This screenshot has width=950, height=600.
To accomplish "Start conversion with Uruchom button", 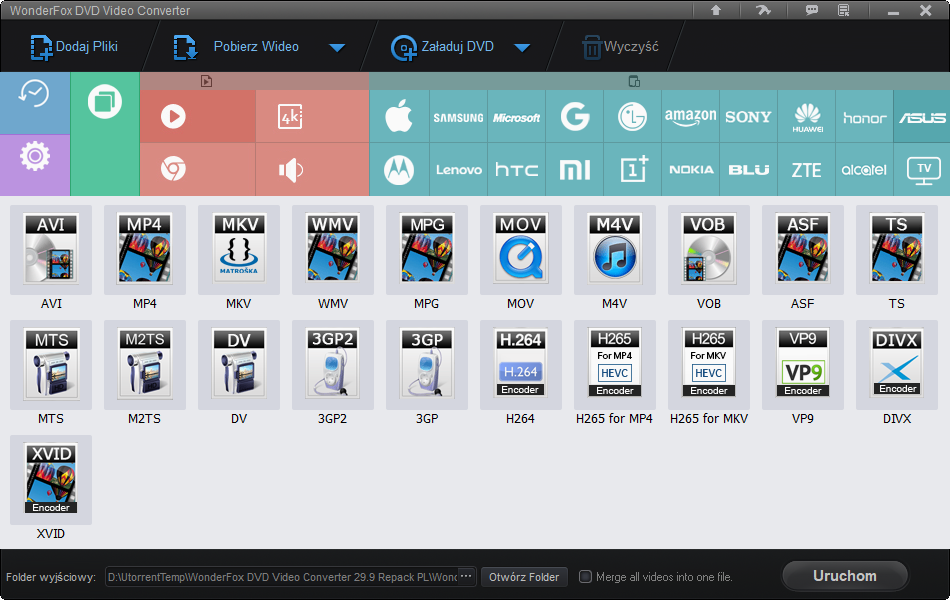I will pyautogui.click(x=845, y=576).
